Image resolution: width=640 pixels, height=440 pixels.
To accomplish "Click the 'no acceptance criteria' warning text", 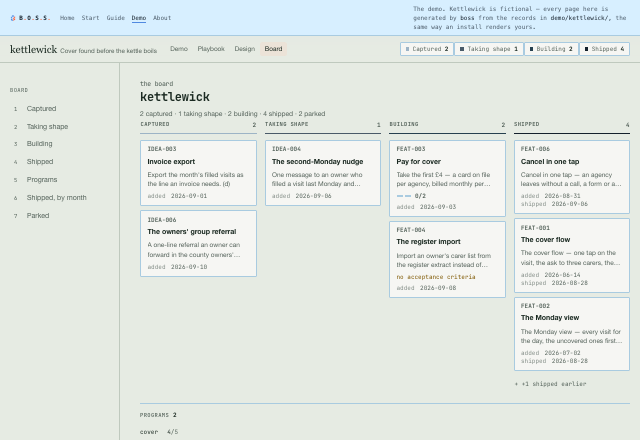I will (x=436, y=277).
